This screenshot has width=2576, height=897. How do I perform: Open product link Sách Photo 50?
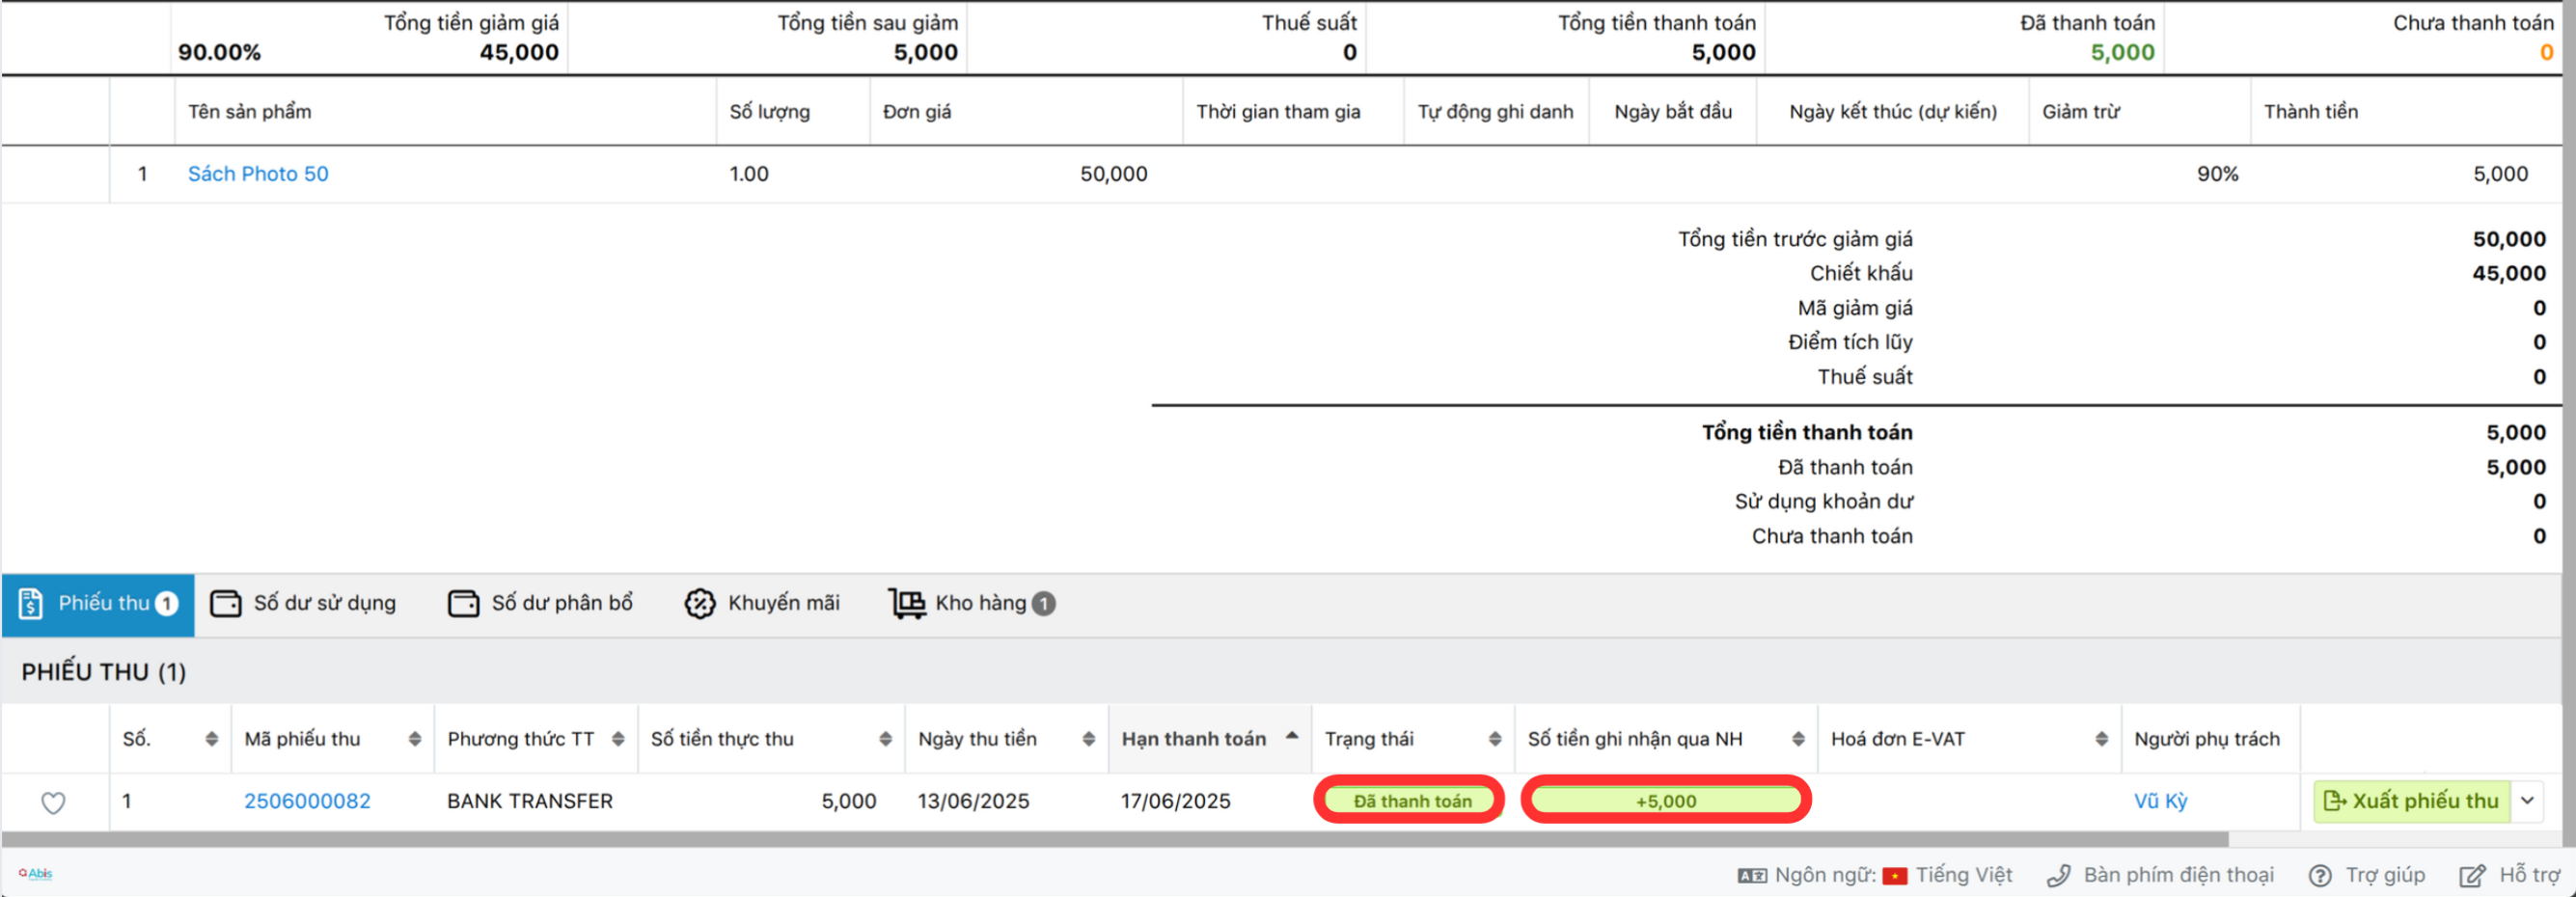tap(258, 174)
